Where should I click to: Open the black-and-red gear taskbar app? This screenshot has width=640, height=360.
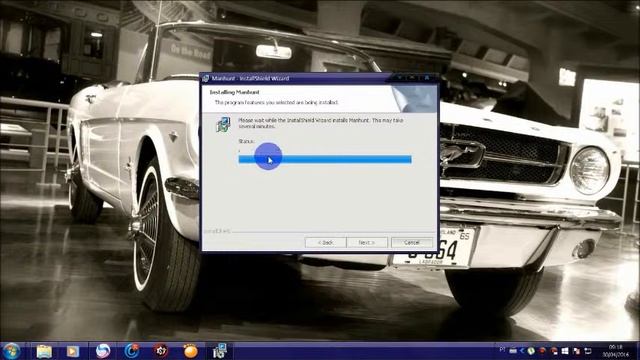pos(161,350)
